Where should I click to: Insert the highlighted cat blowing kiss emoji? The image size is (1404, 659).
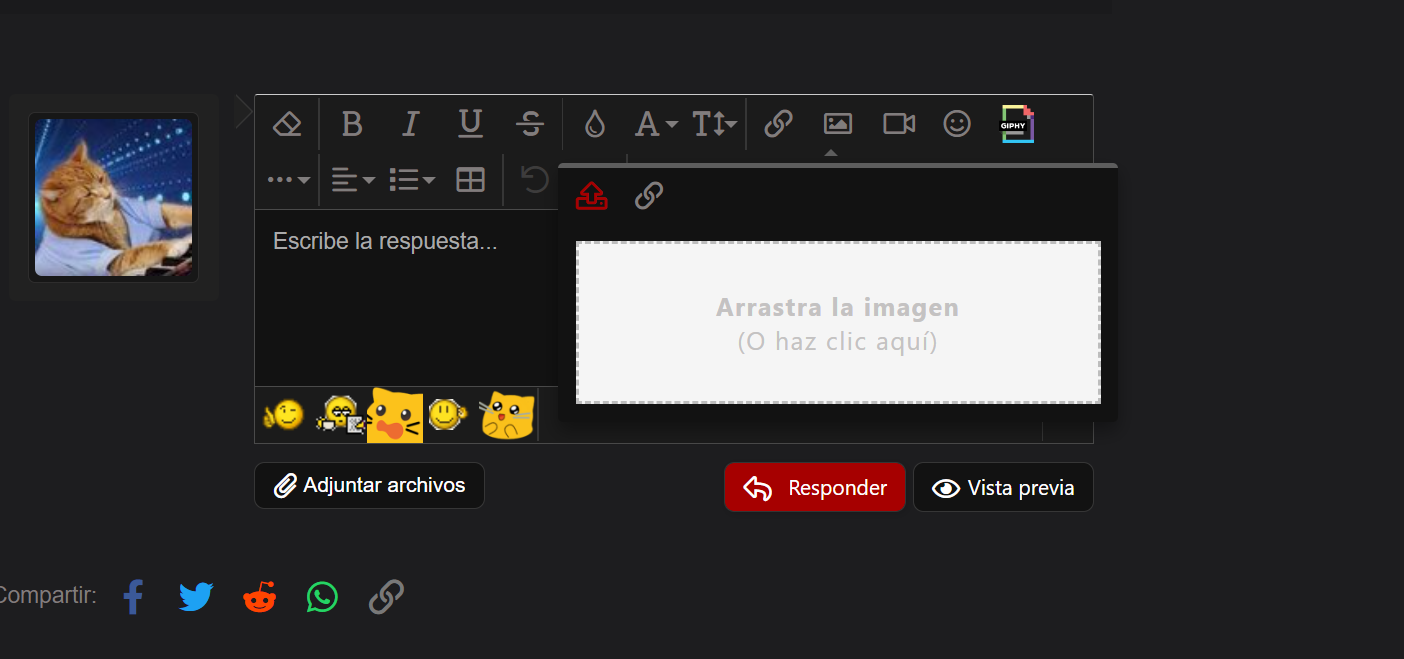[395, 415]
